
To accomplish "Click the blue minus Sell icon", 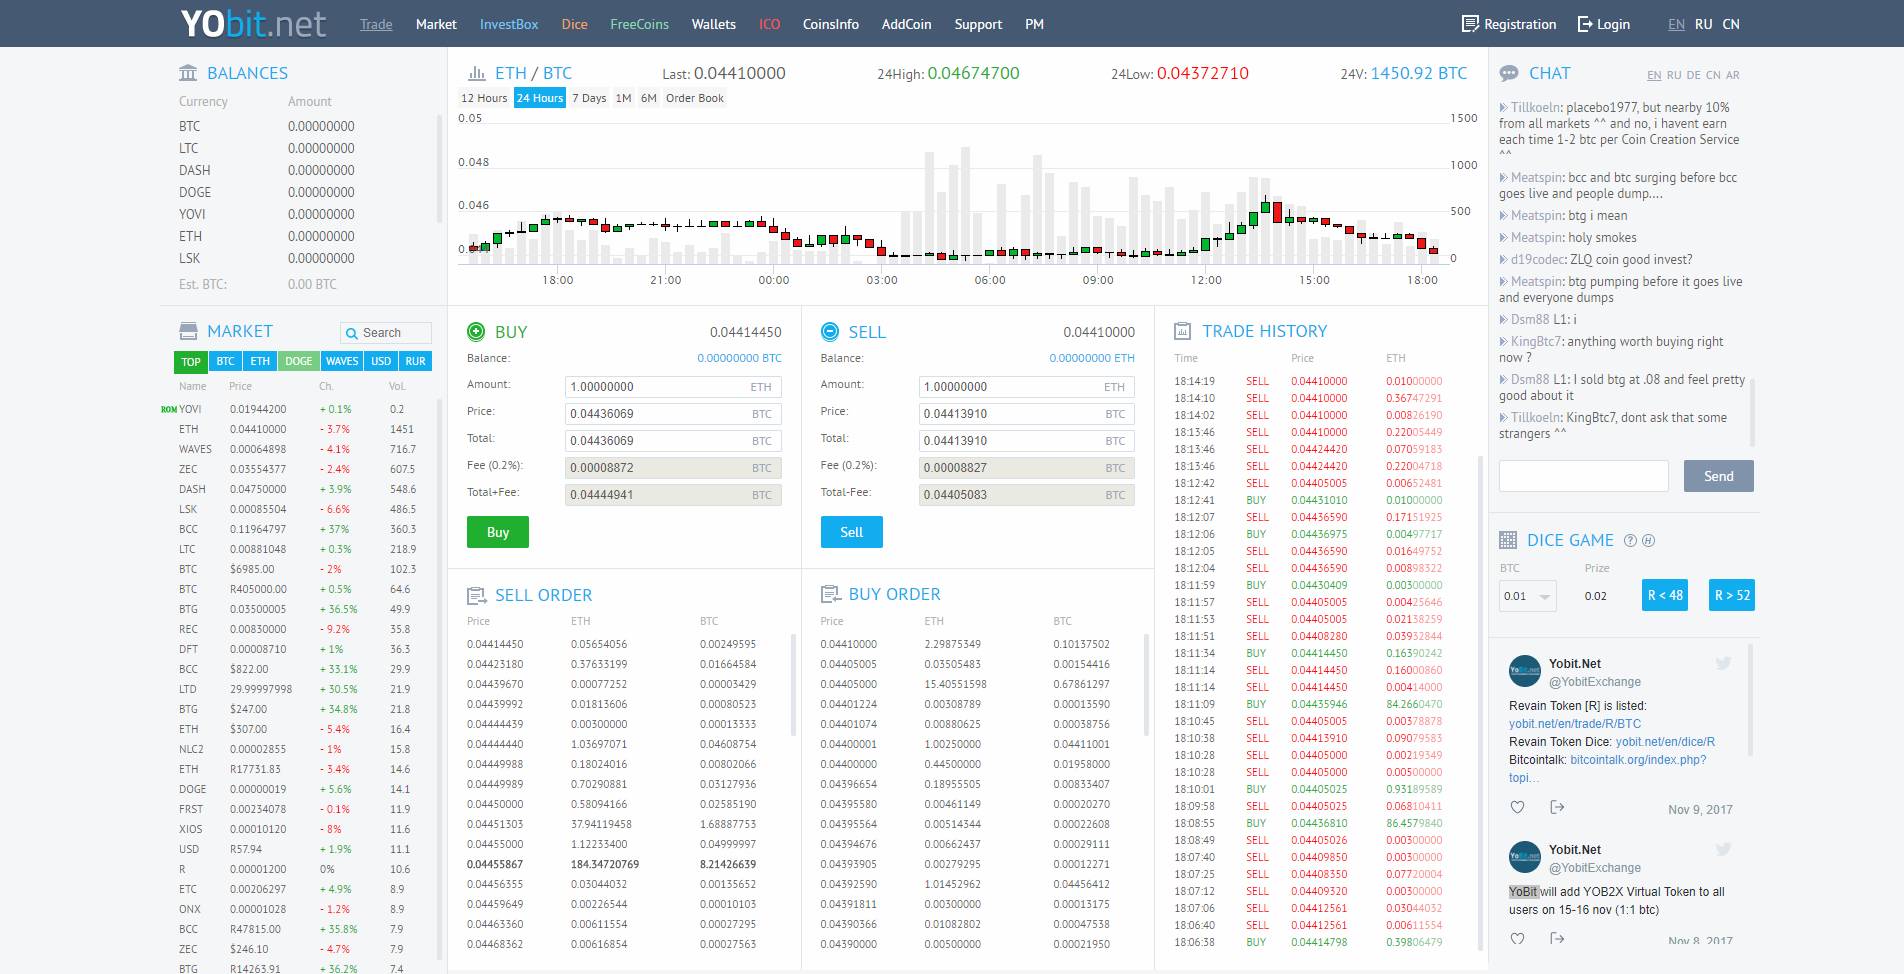I will tap(829, 332).
